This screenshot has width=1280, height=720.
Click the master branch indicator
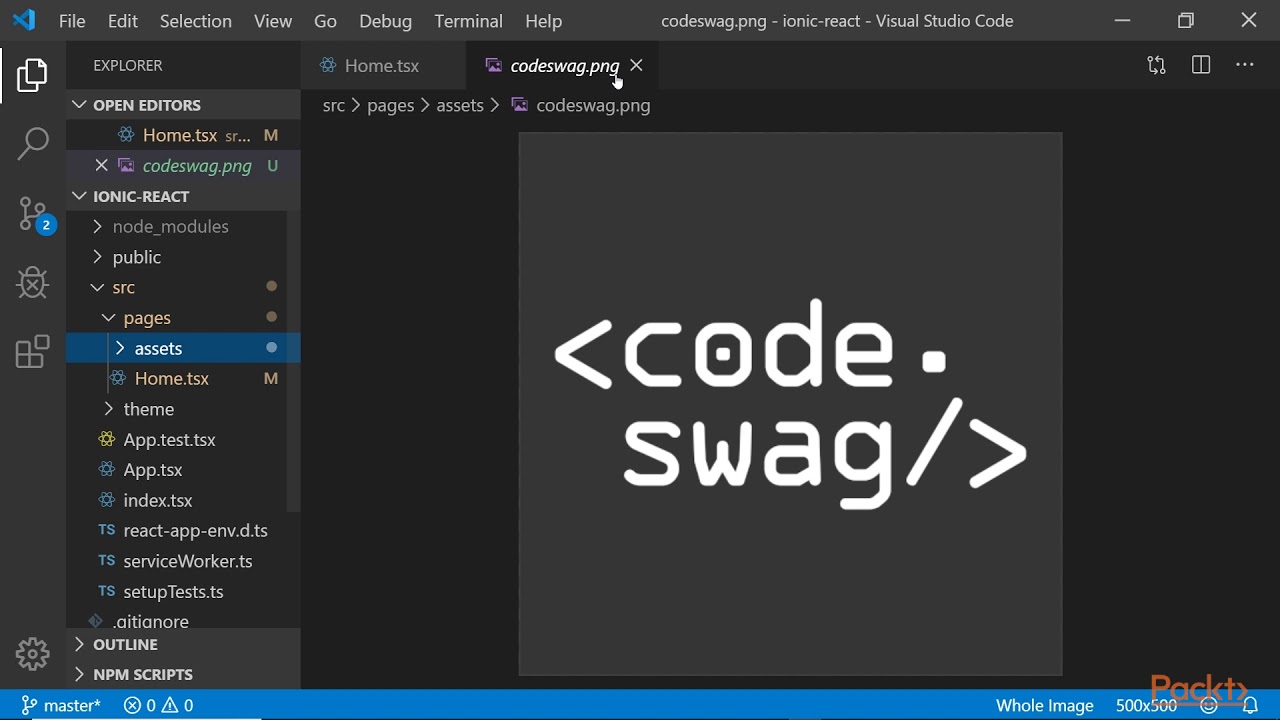click(x=61, y=706)
